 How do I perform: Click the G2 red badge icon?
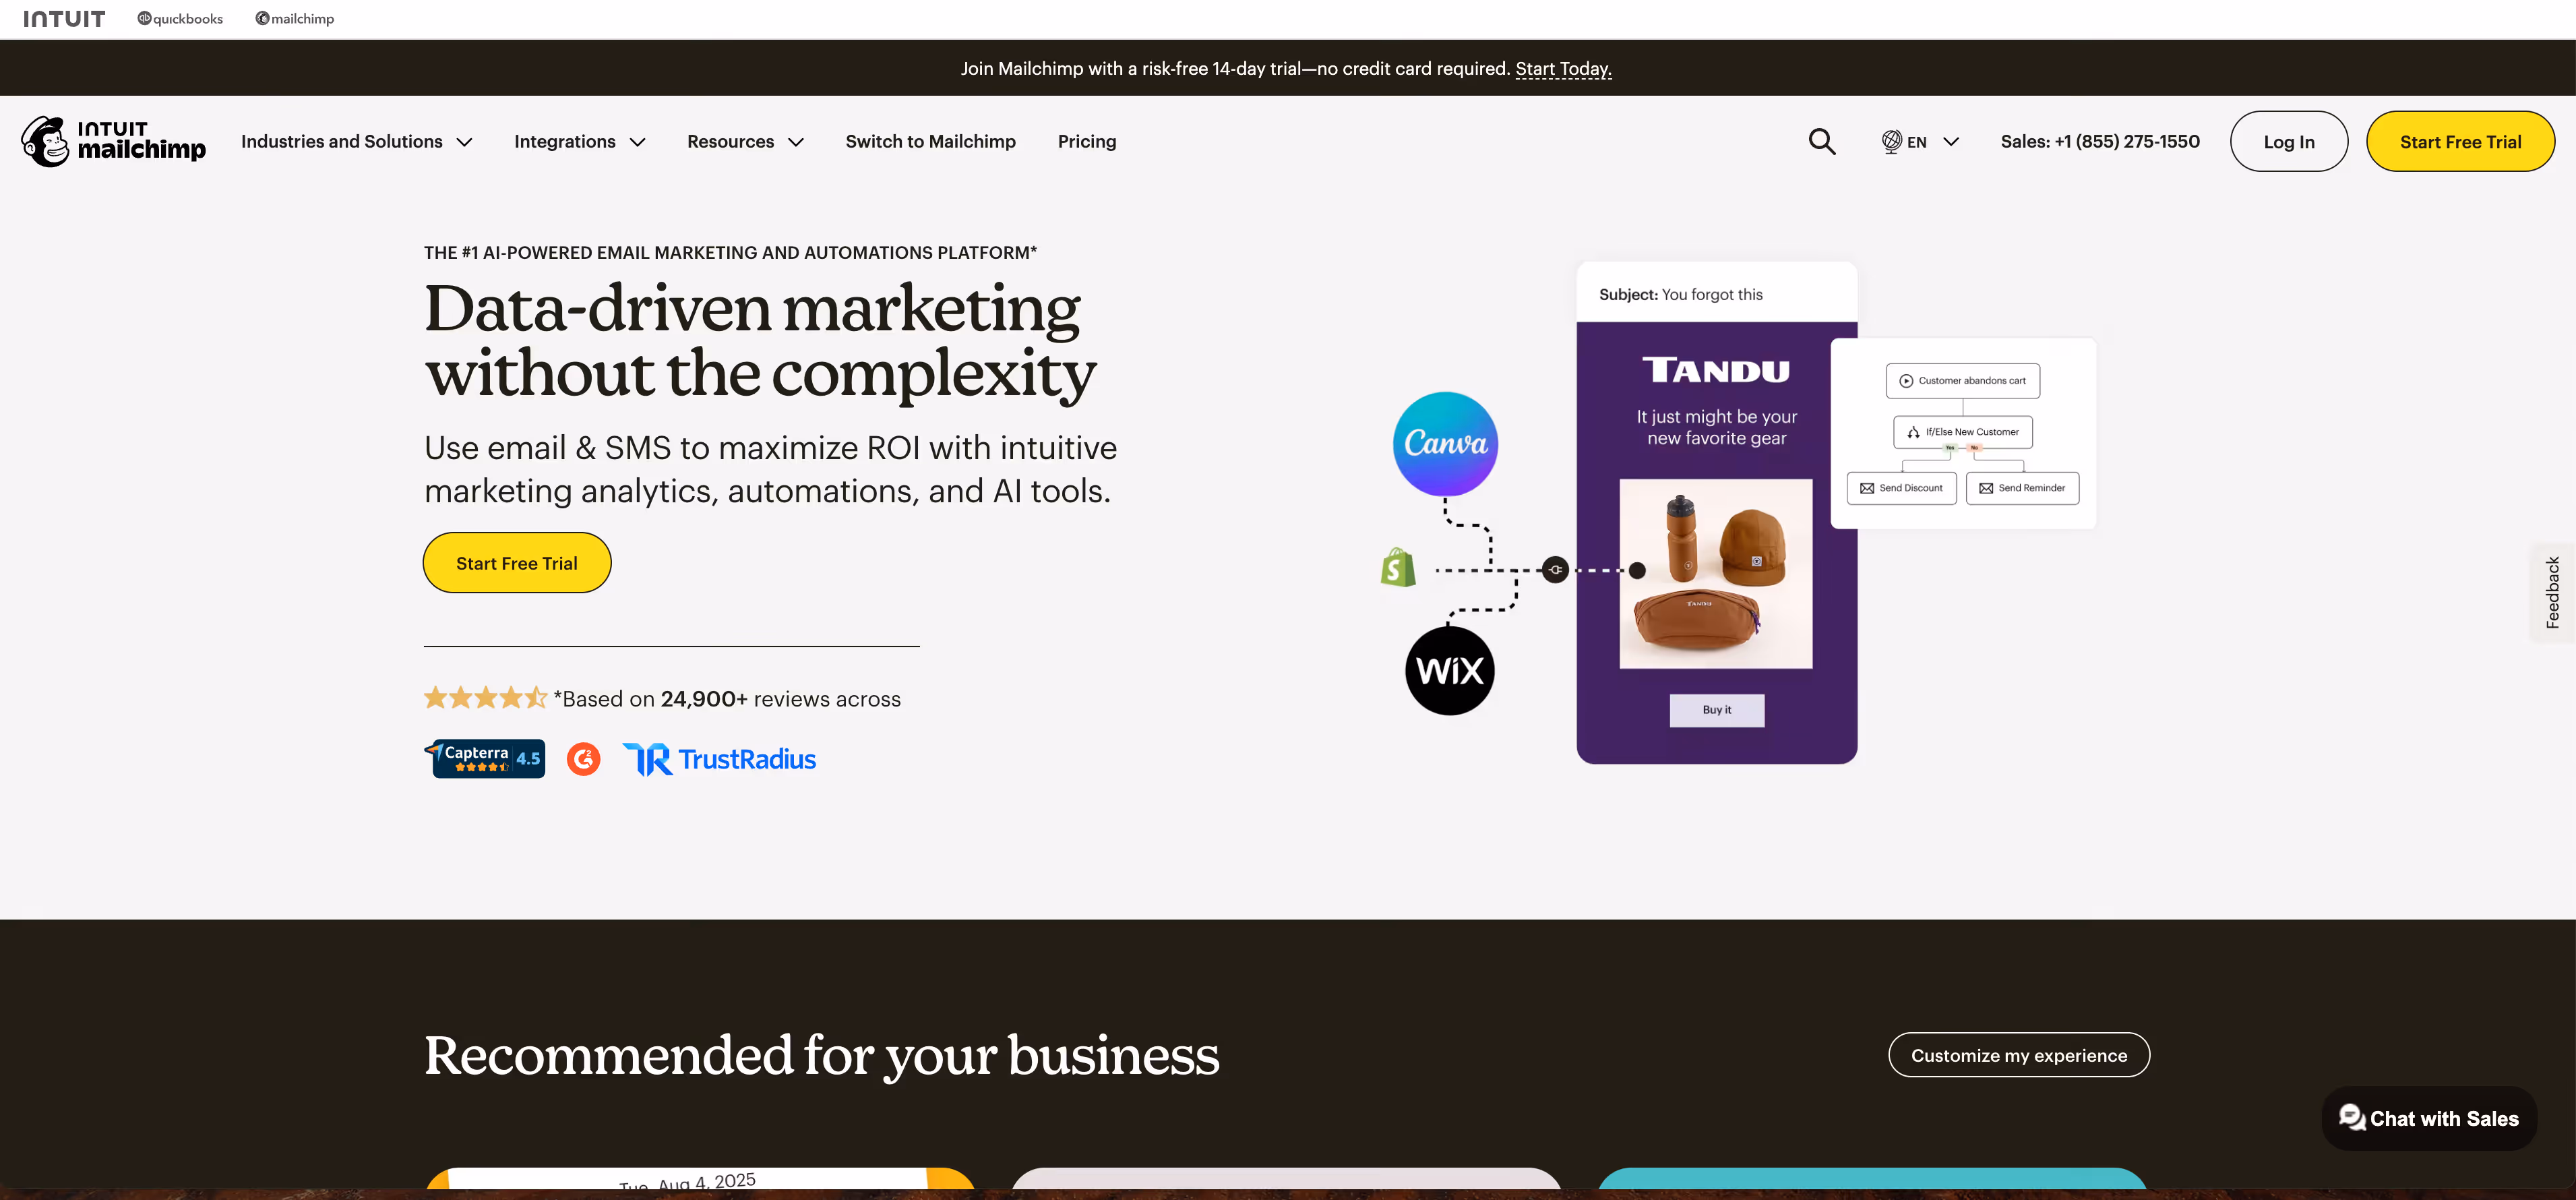[x=583, y=759]
